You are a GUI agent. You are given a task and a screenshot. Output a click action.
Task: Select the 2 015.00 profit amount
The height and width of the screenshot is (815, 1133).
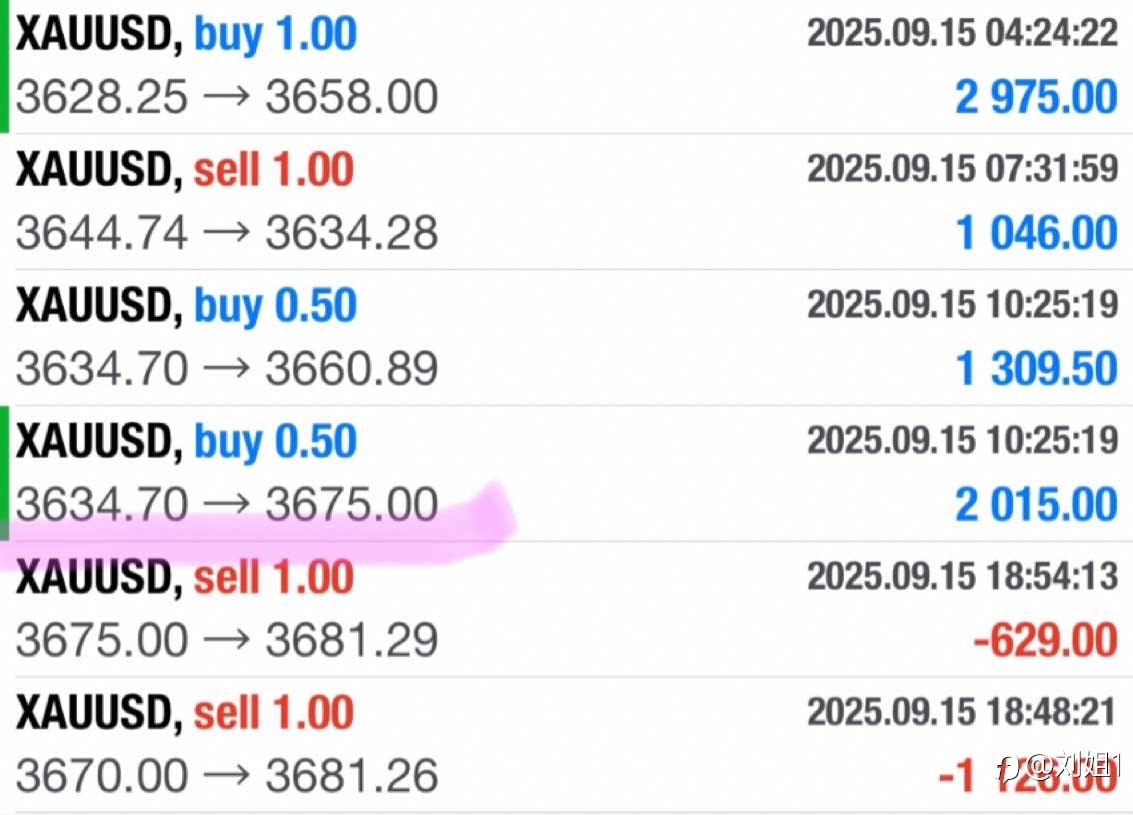[x=1036, y=504]
